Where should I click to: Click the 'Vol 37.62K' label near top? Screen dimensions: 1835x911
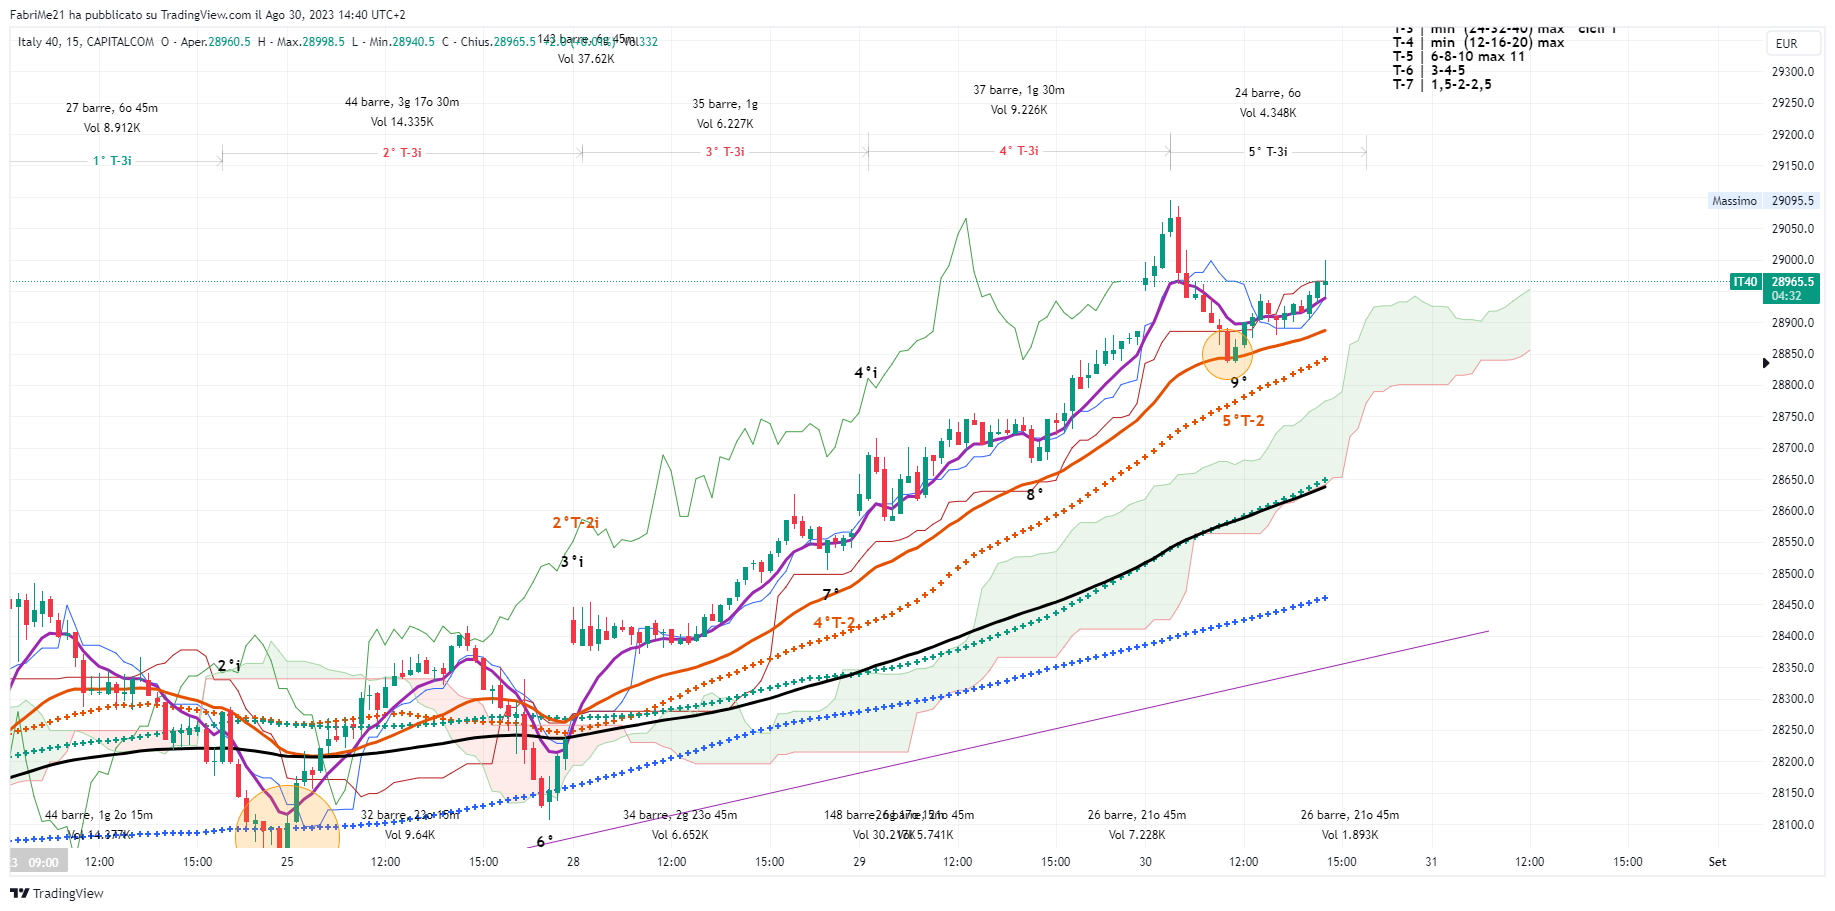point(586,59)
